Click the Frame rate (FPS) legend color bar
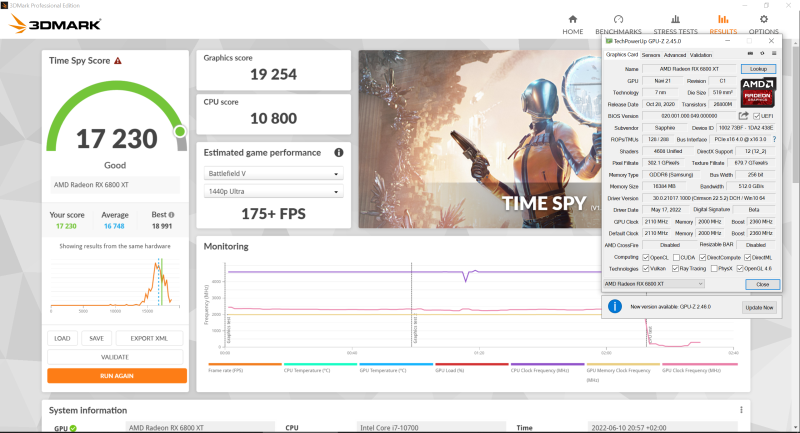 [244, 365]
